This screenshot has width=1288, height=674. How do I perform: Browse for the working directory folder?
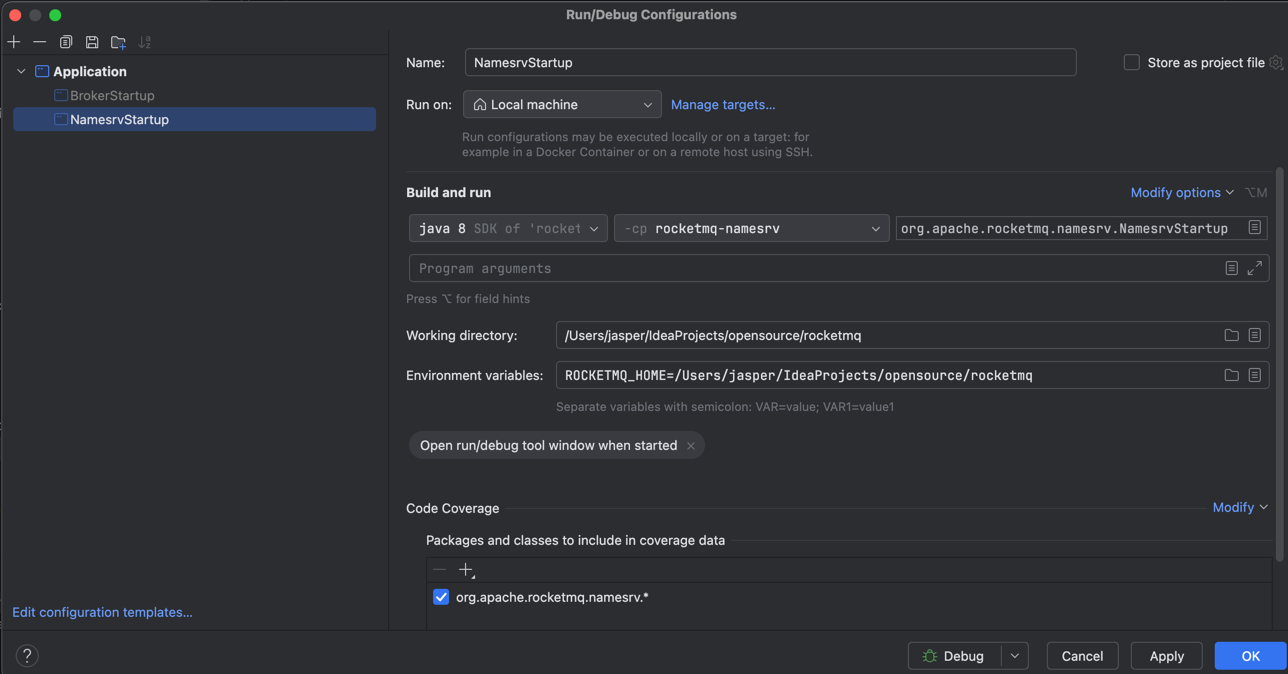click(x=1232, y=335)
